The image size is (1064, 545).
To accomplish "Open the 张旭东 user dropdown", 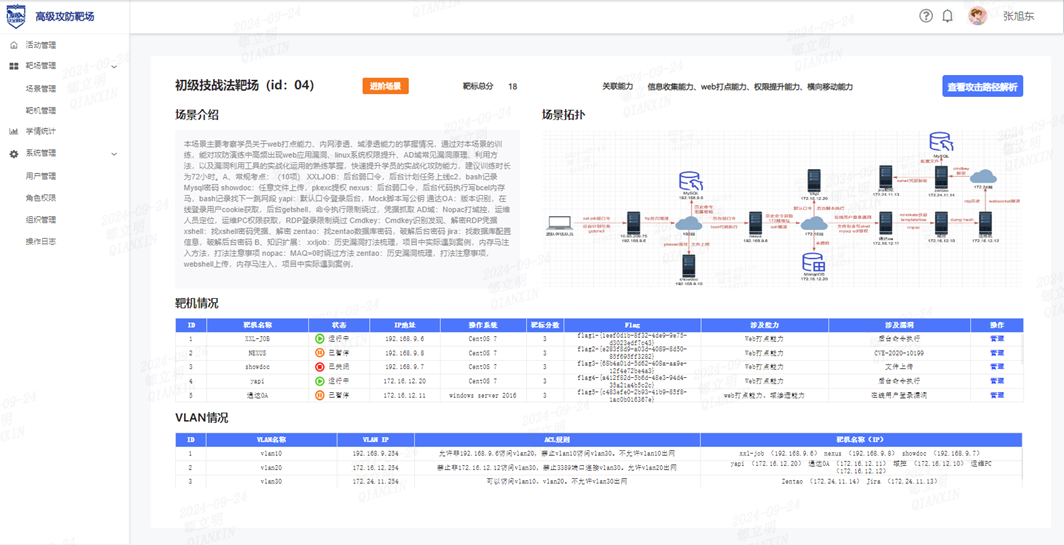I will click(1019, 17).
